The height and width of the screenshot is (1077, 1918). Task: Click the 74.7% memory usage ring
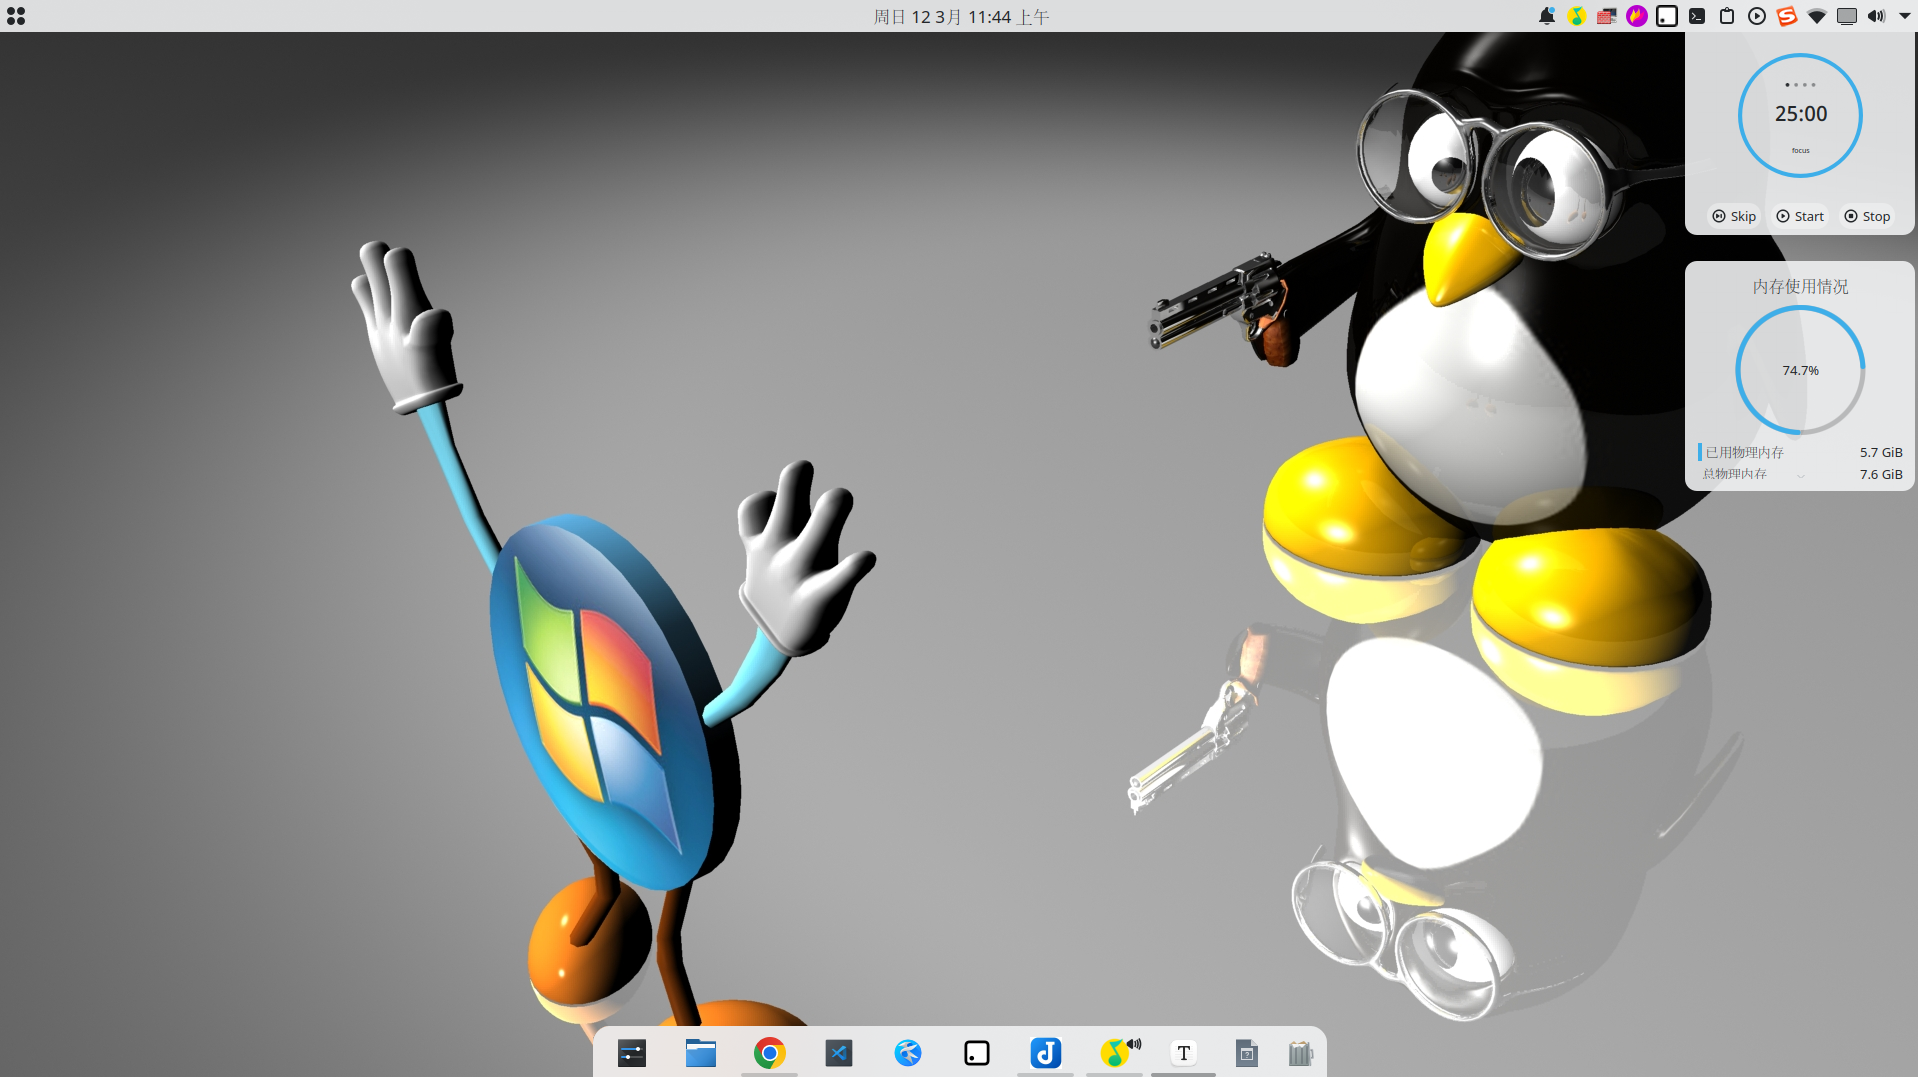pyautogui.click(x=1800, y=370)
